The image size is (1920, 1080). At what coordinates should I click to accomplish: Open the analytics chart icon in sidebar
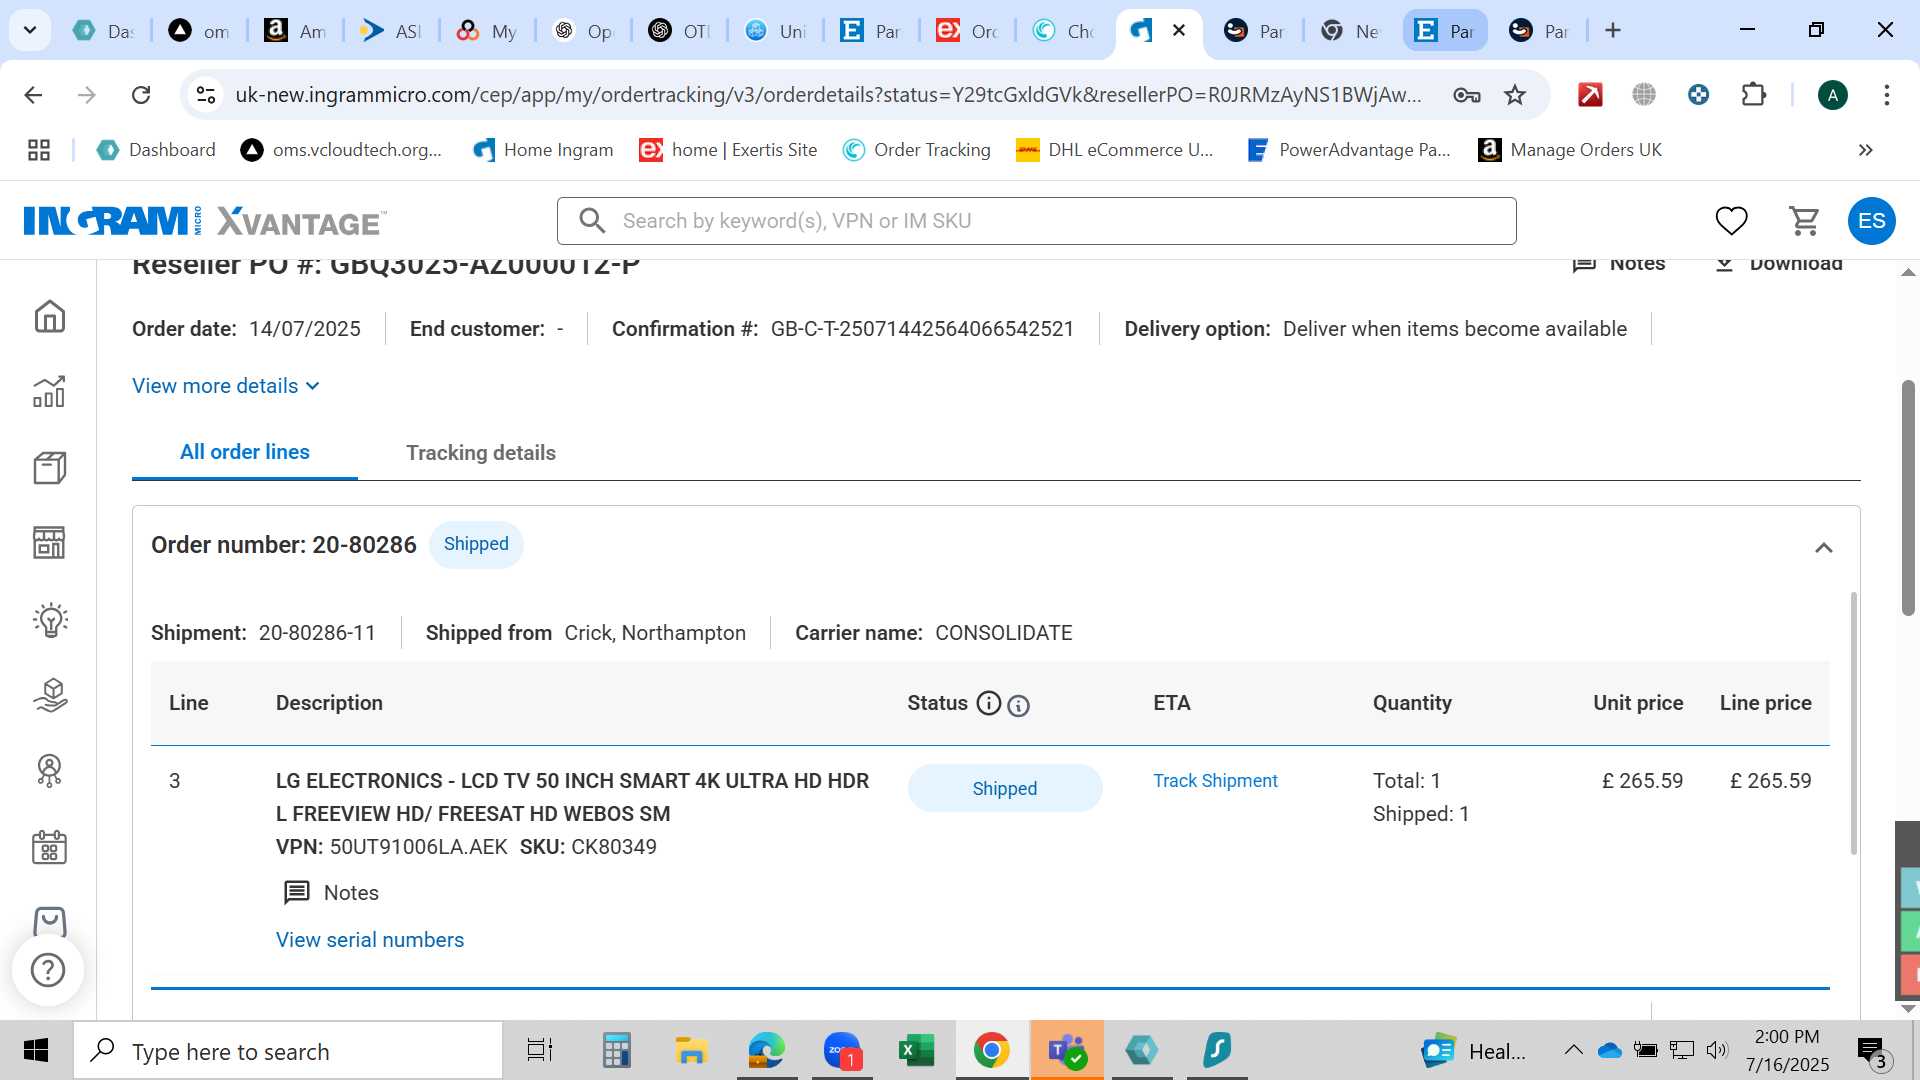(49, 392)
